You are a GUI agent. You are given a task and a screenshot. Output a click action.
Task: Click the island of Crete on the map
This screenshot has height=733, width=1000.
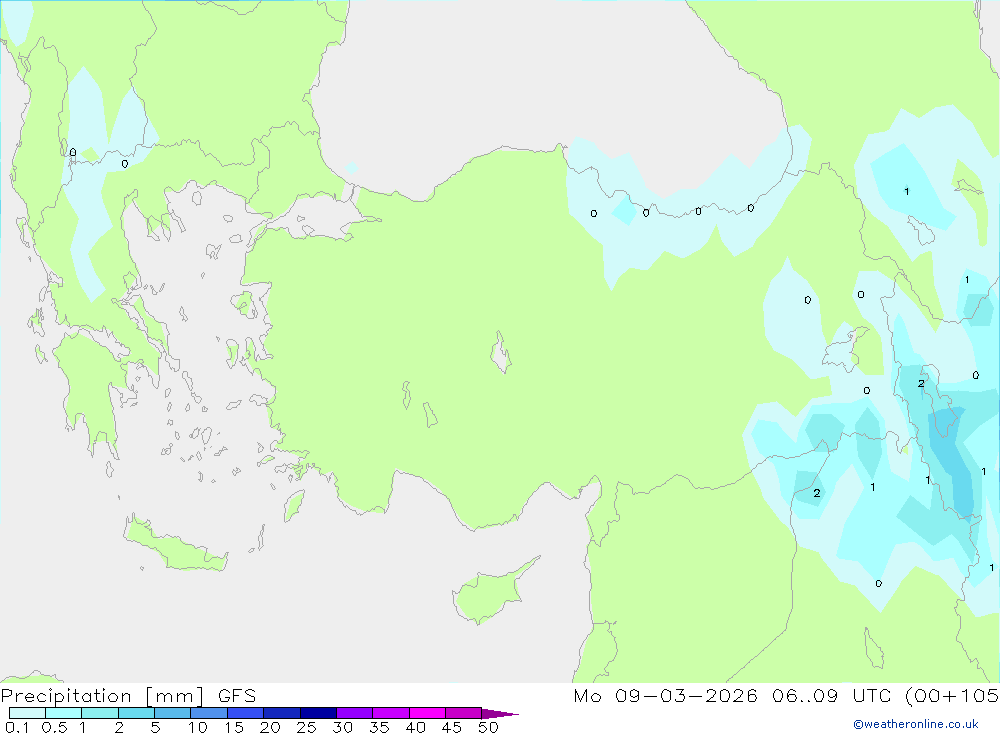click(x=174, y=544)
